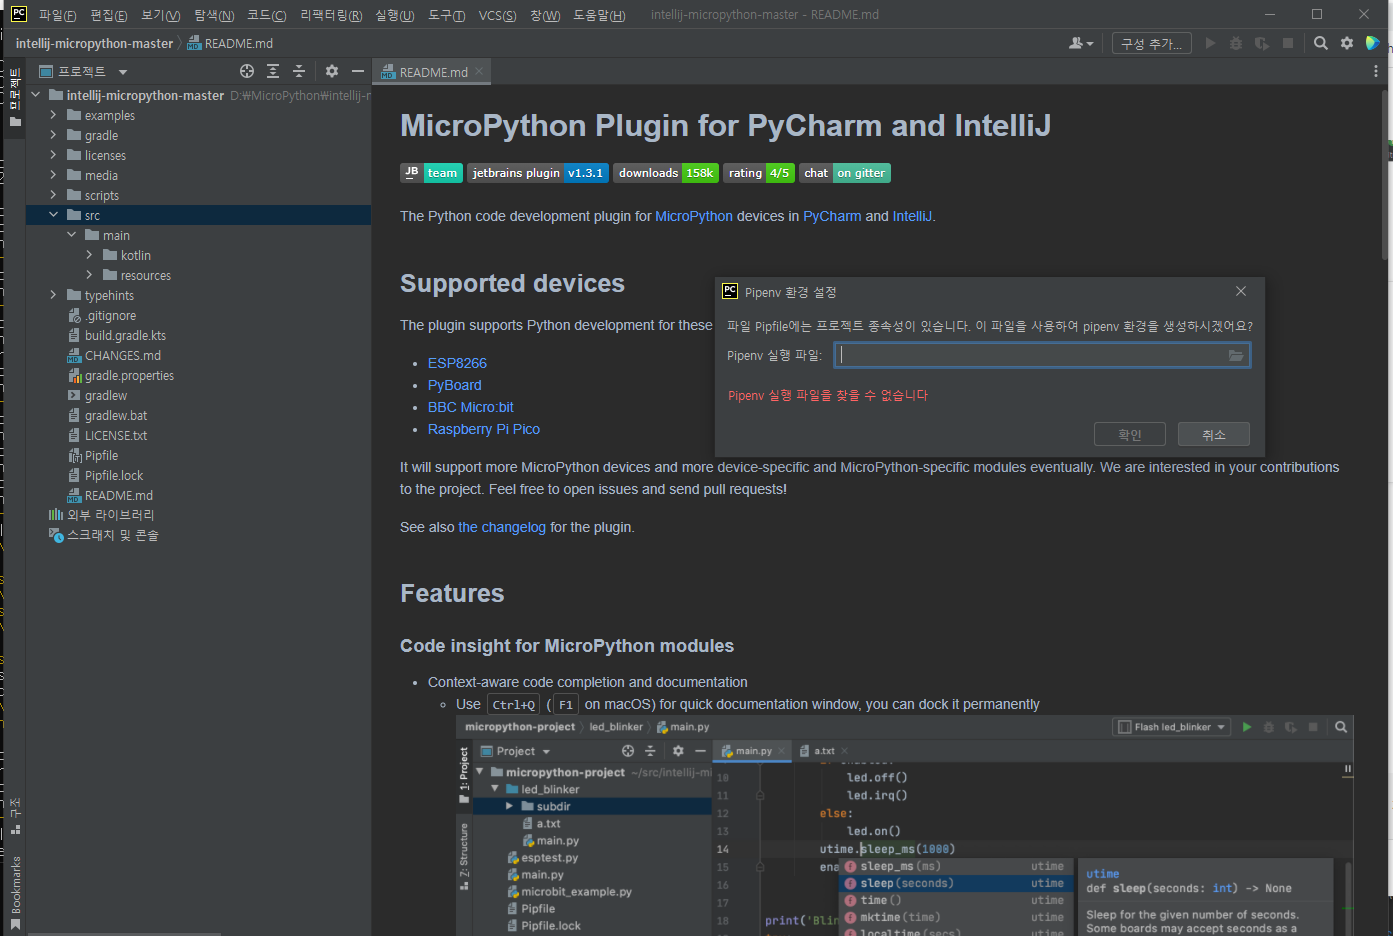Open the editor tab options three-dot menu
1393x936 pixels.
pos(1376,71)
